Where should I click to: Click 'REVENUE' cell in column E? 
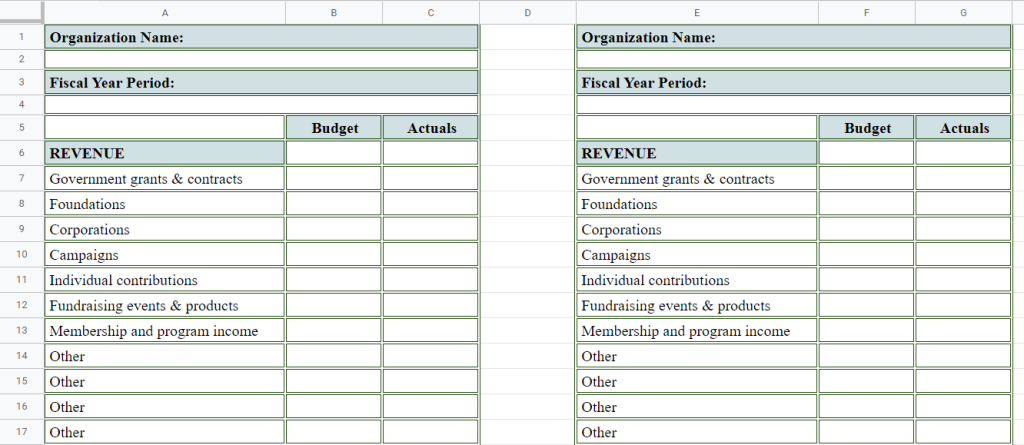pyautogui.click(x=697, y=153)
